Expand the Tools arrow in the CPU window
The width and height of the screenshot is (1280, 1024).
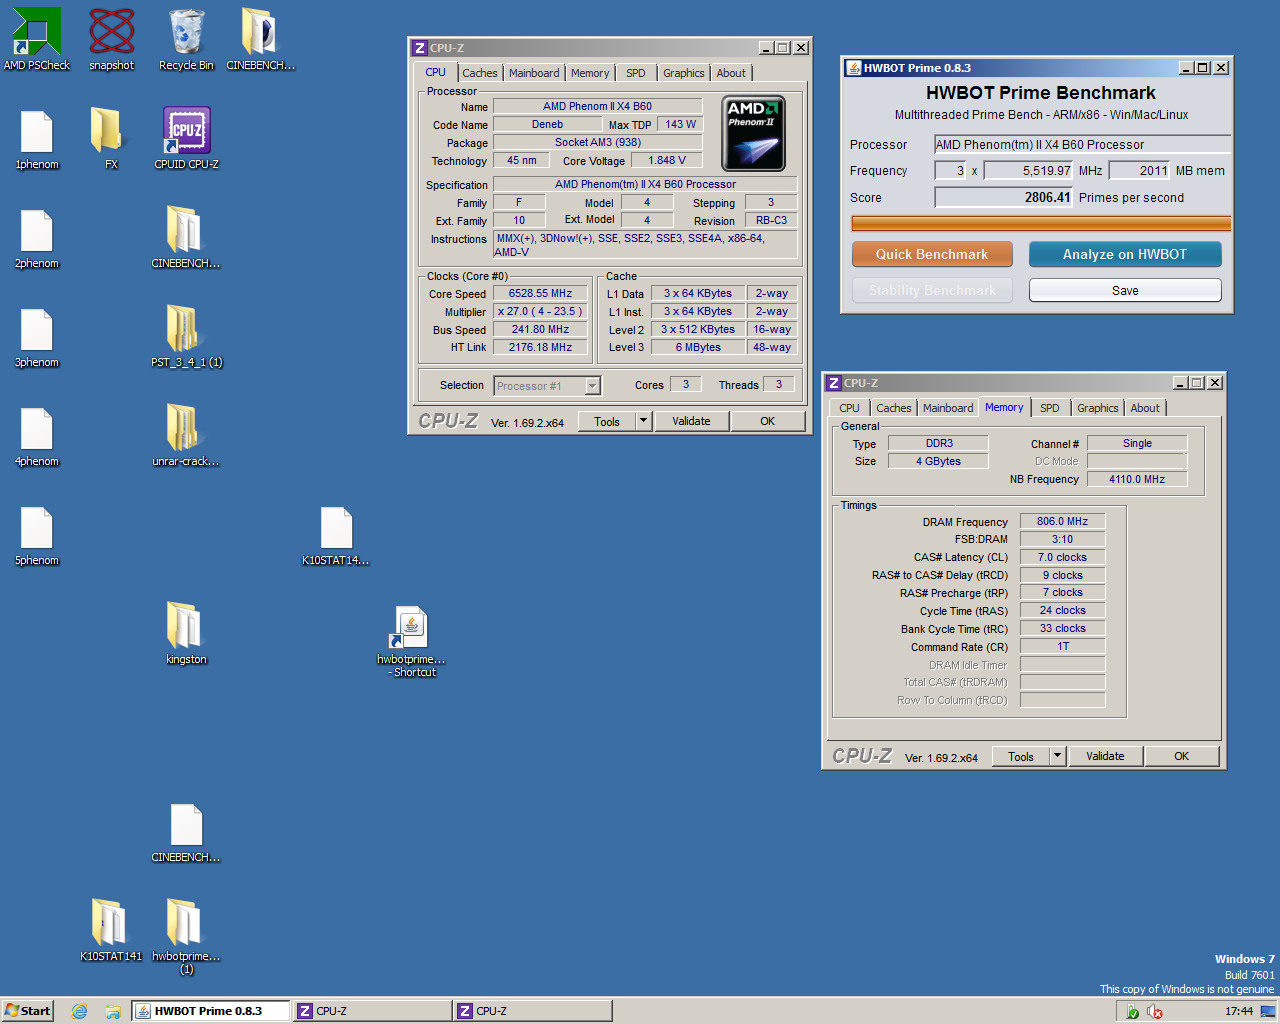(643, 421)
